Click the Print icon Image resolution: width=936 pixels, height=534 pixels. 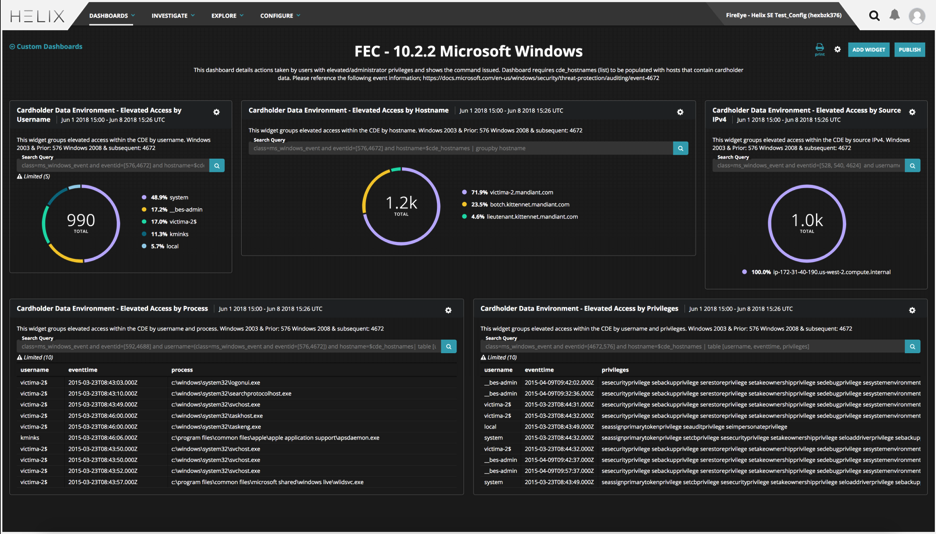820,49
